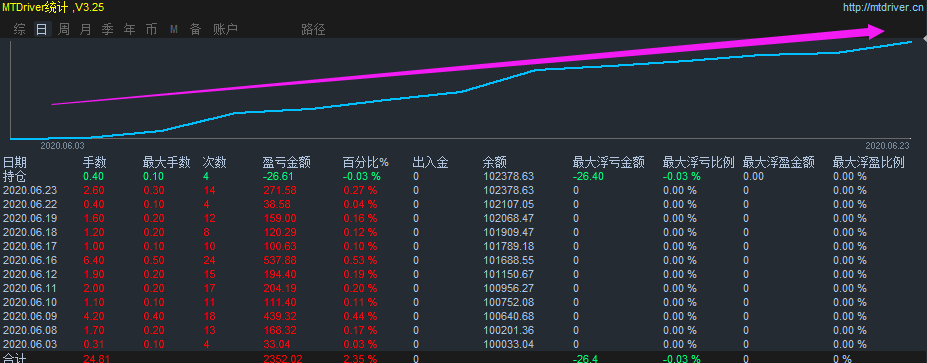Screen dimensions: 927x363
Task: Click the 101688.55 balance value
Action: pos(508,260)
